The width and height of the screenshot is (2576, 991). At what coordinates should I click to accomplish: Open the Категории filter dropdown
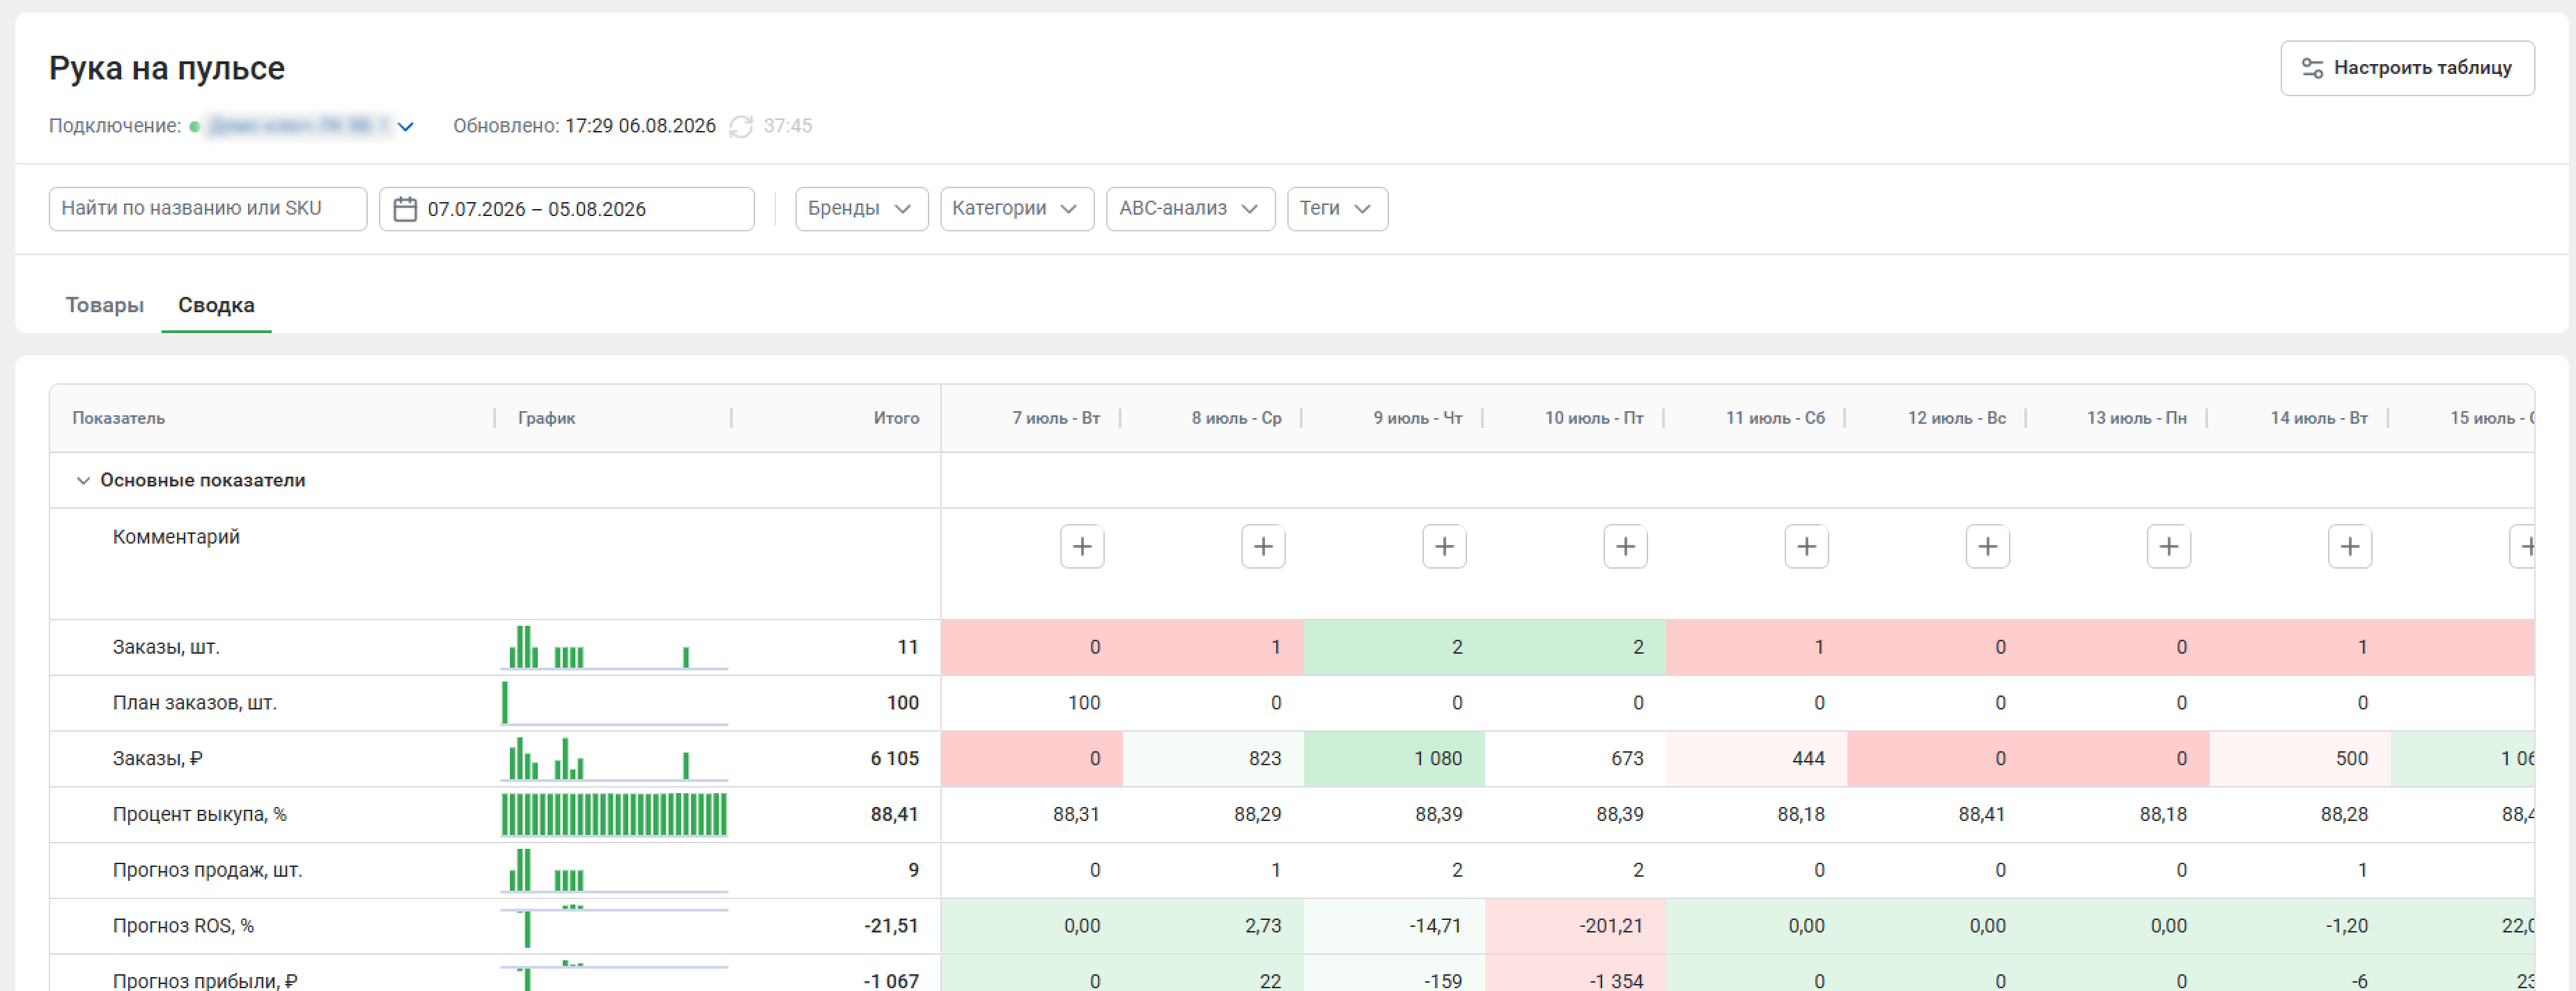[1016, 209]
